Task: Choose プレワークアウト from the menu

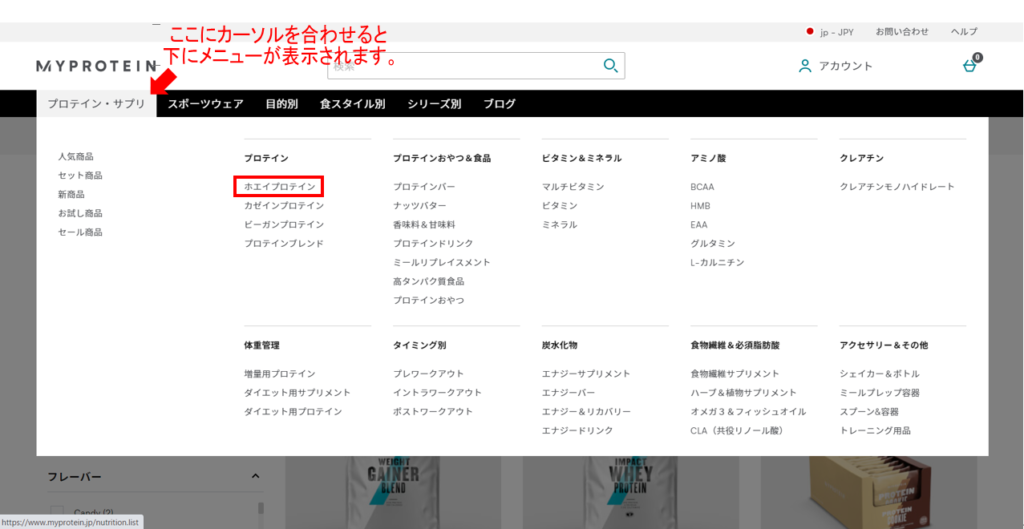Action: pos(429,374)
